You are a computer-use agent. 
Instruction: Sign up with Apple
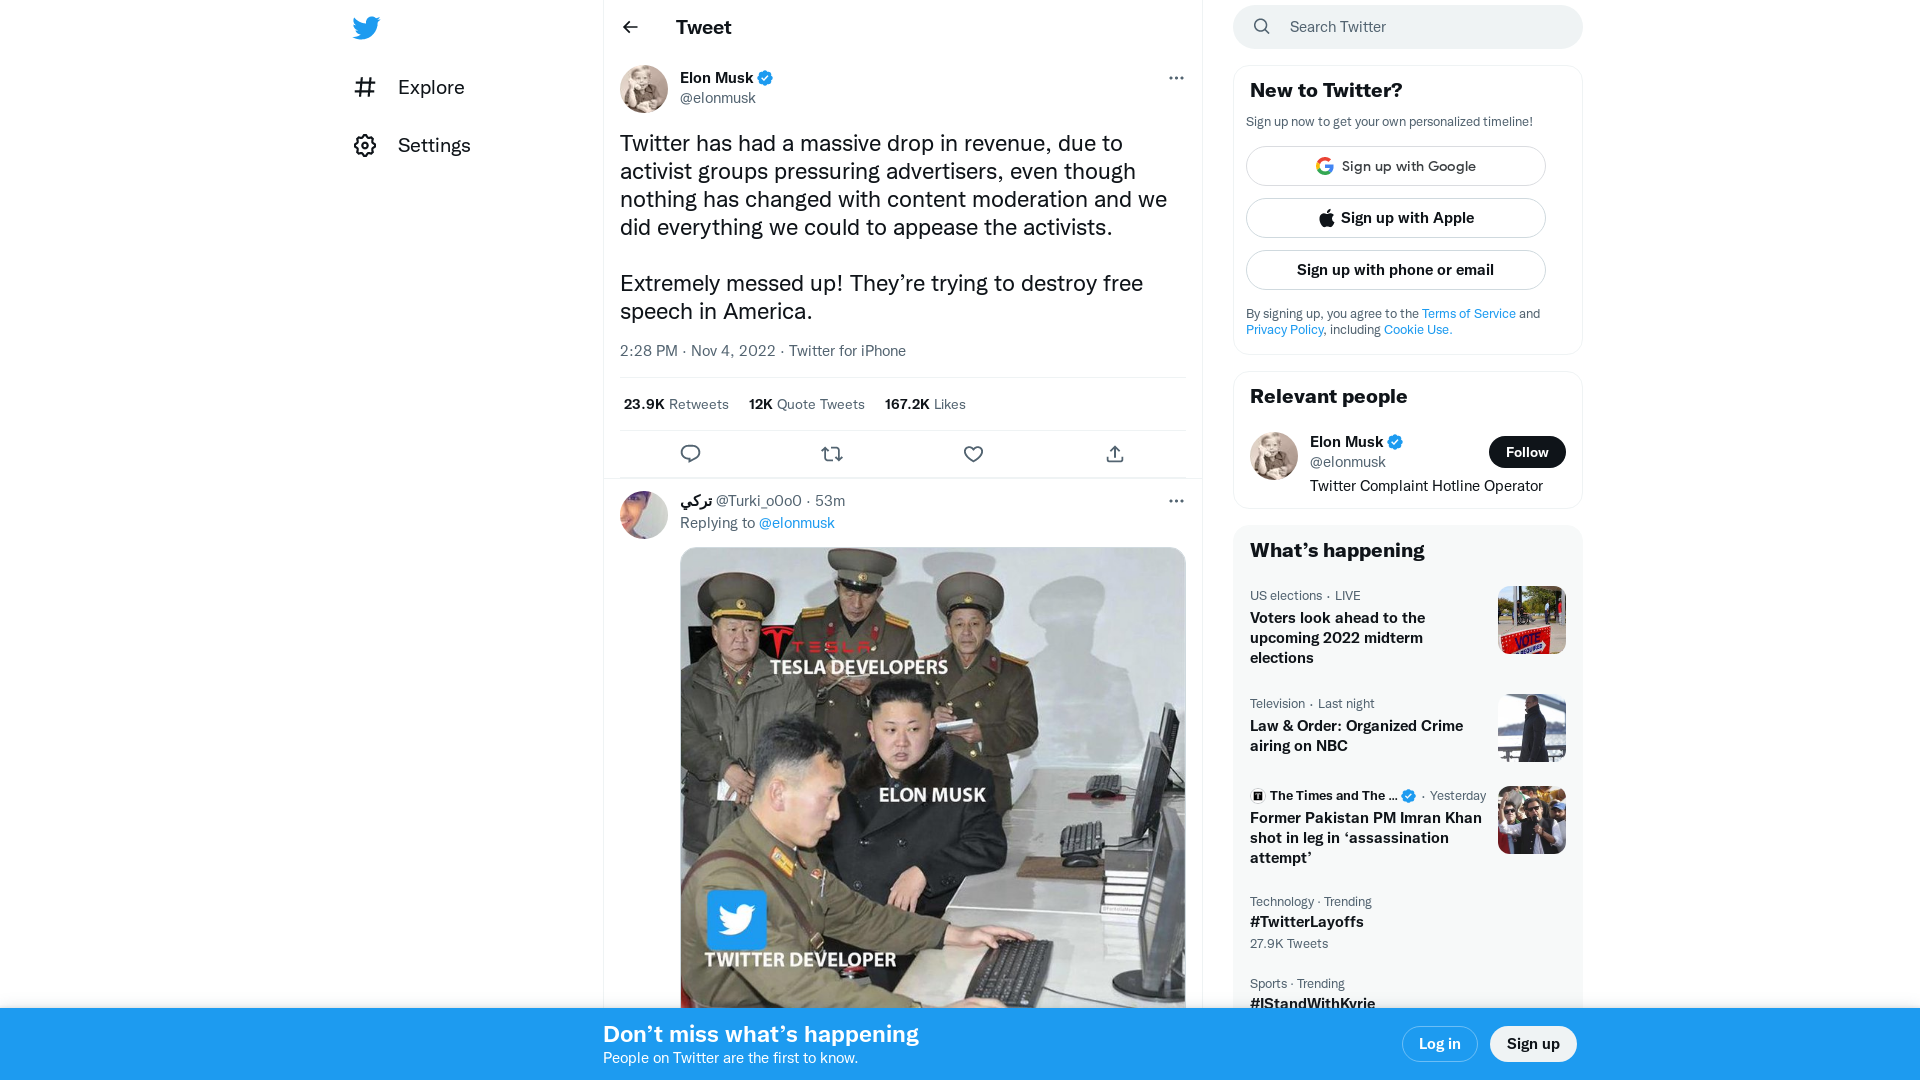(x=1396, y=218)
